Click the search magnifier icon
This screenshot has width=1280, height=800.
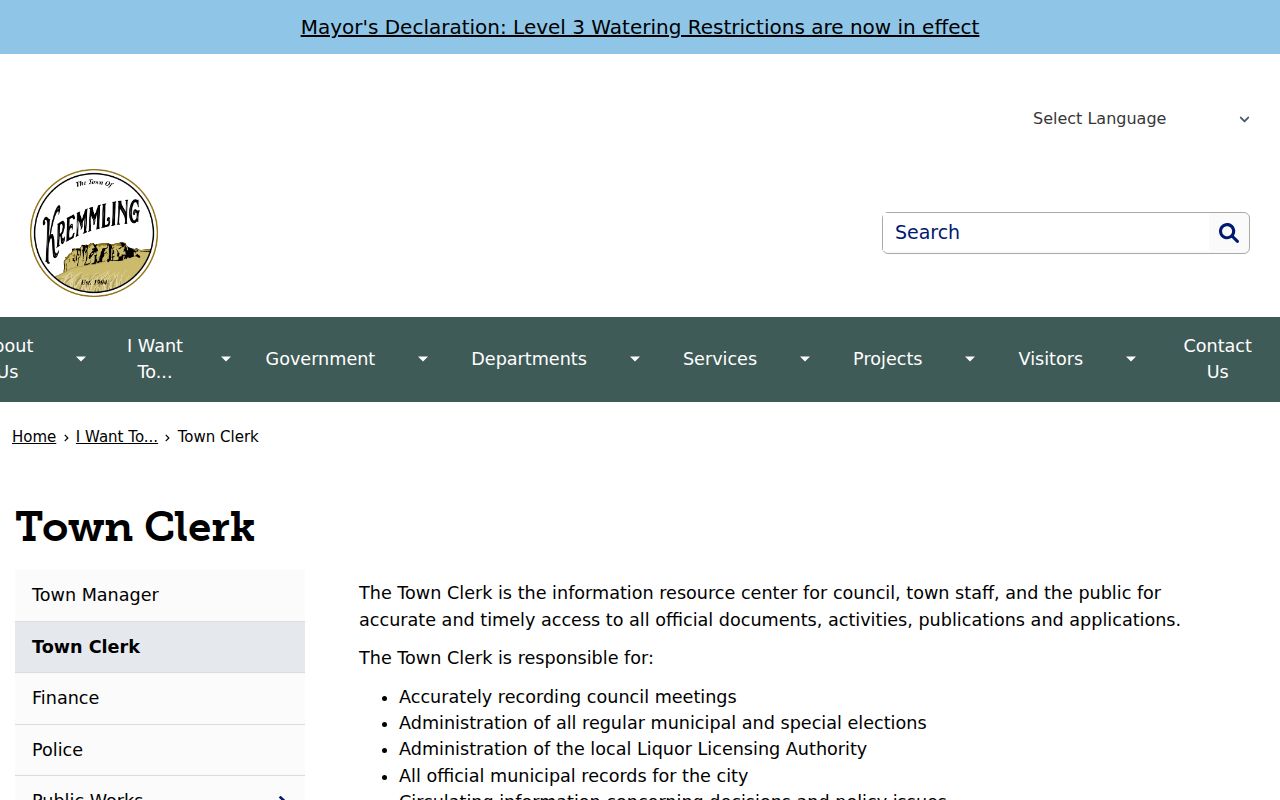(1229, 233)
